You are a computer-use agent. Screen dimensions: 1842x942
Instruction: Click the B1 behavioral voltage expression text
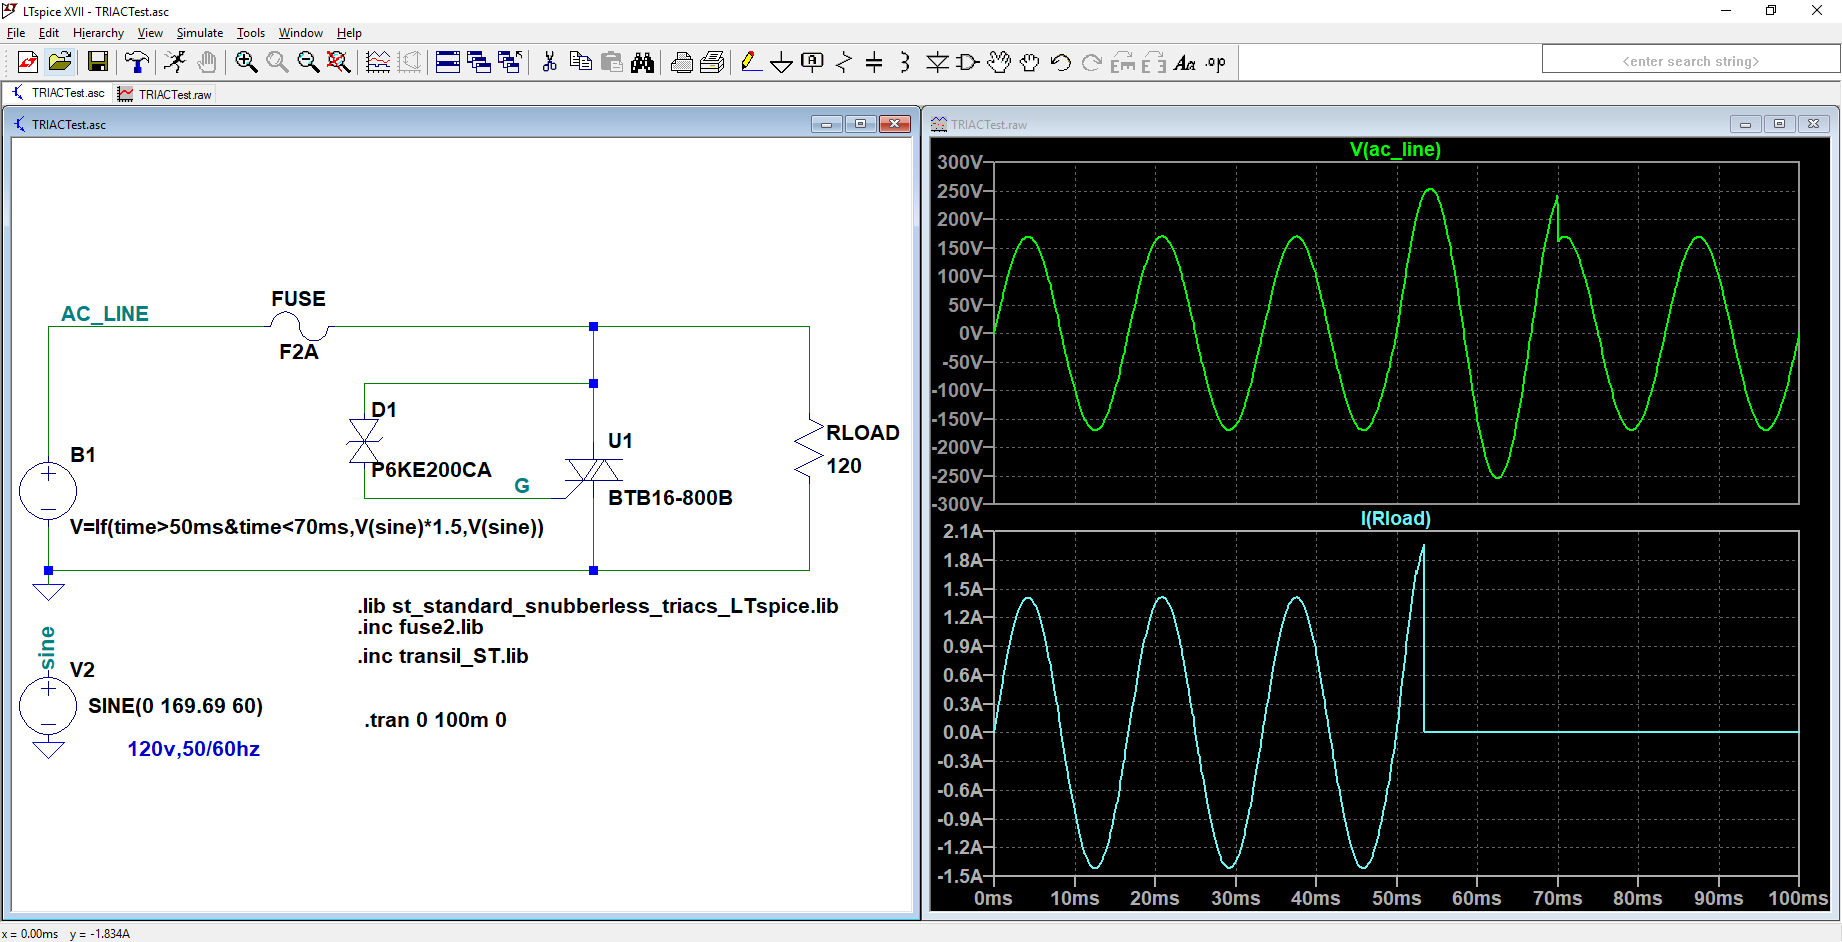[307, 527]
